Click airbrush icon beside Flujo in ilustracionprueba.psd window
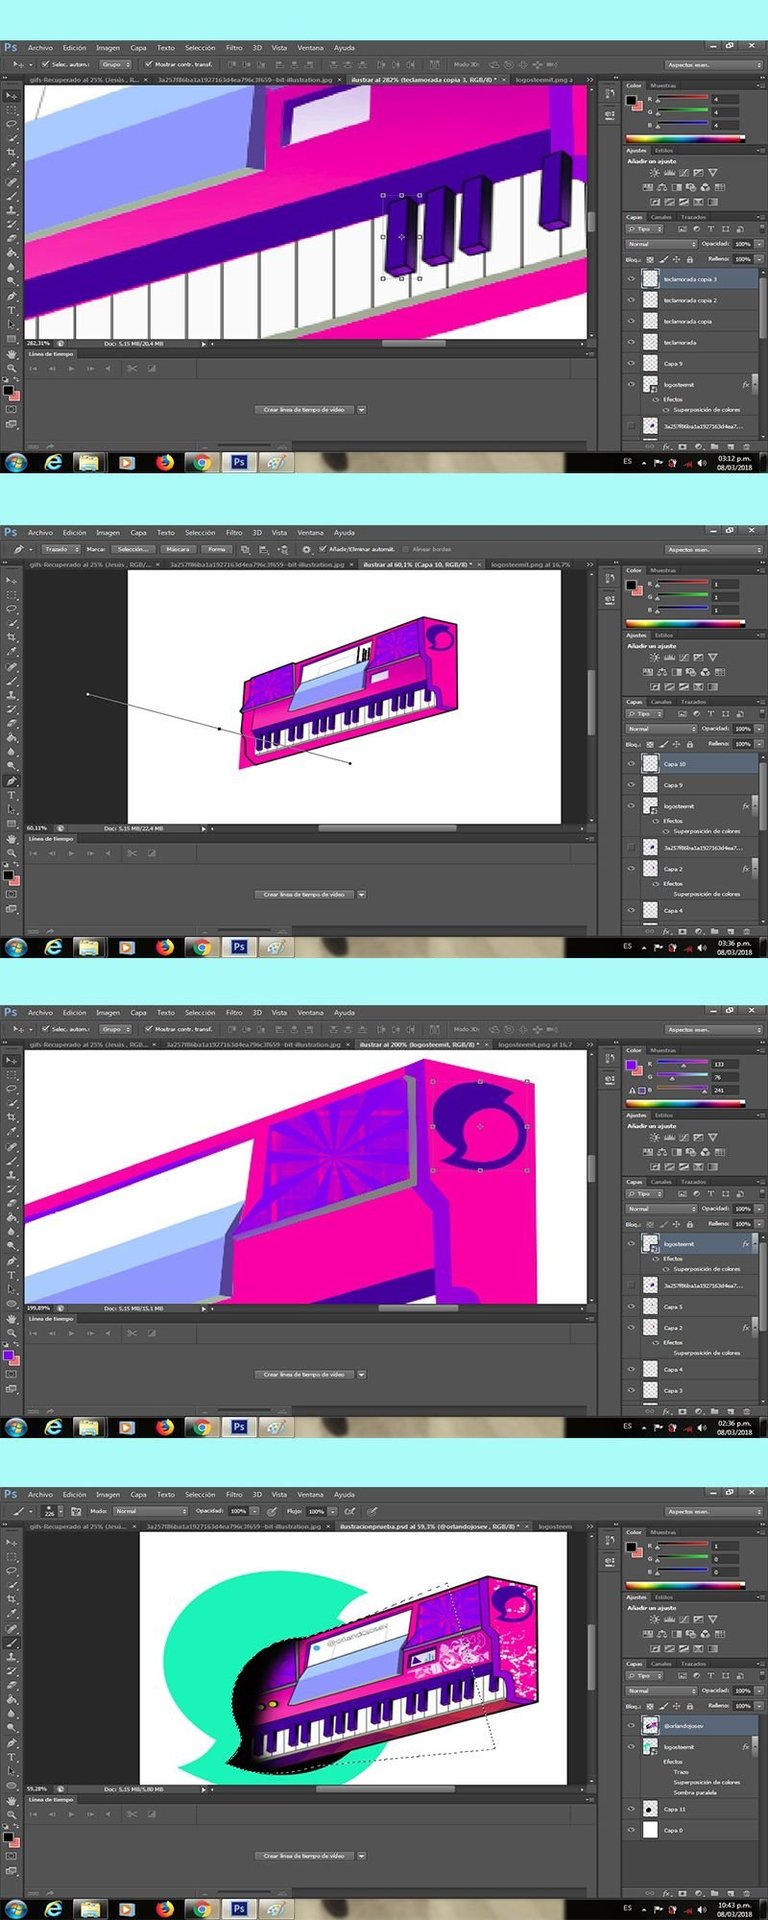768x1920 pixels. [x=350, y=1511]
